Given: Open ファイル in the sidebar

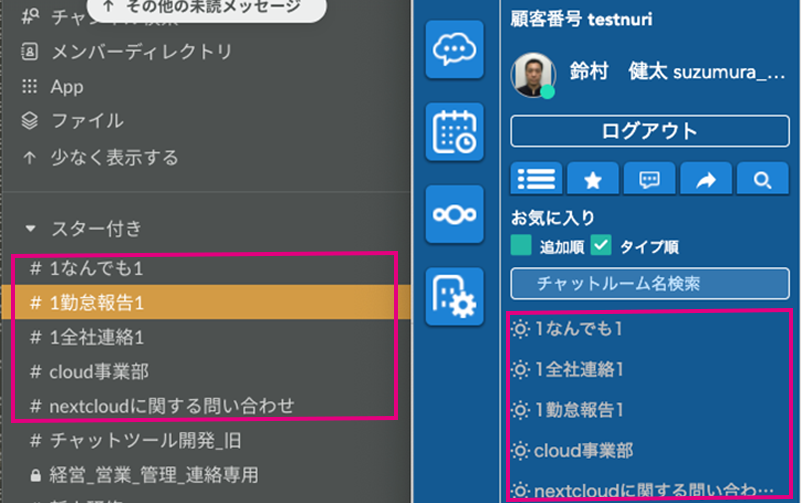Looking at the screenshot, I should click(87, 121).
